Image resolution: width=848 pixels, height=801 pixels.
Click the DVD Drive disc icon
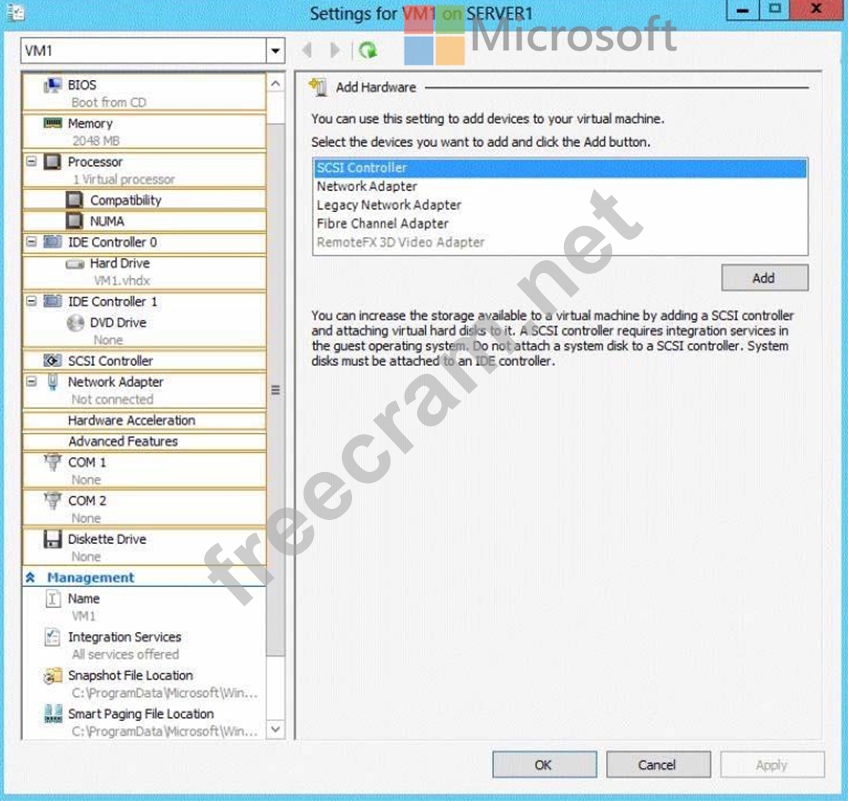[x=75, y=322]
